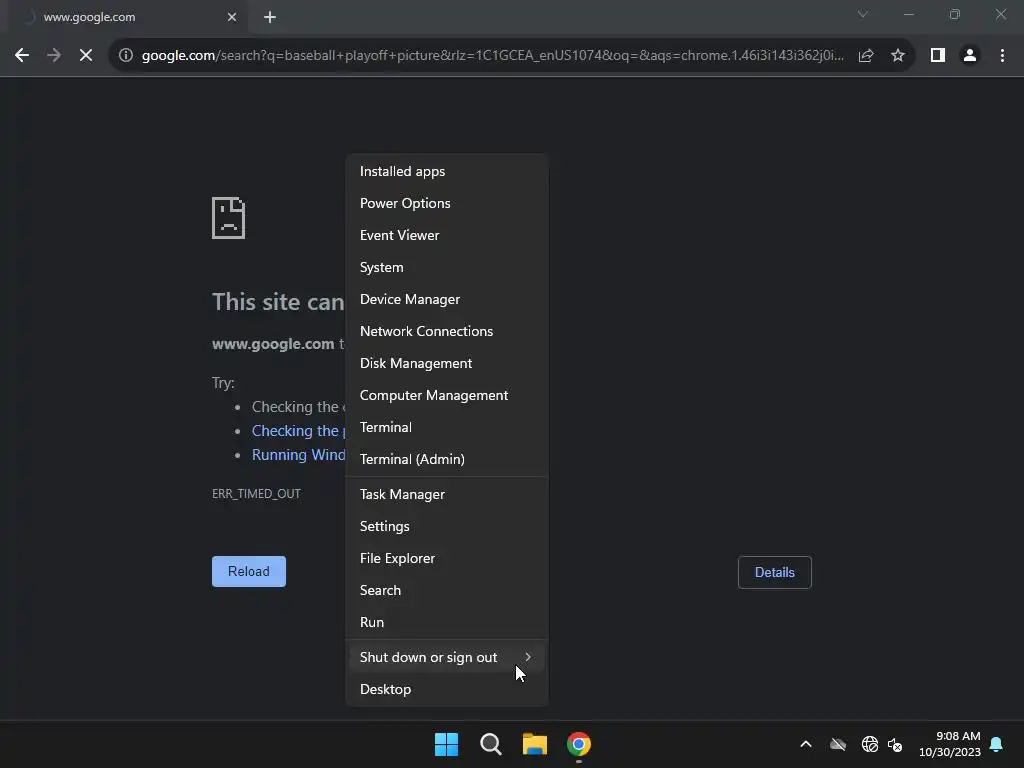Close the www.google.com tab
The width and height of the screenshot is (1024, 768).
point(232,17)
